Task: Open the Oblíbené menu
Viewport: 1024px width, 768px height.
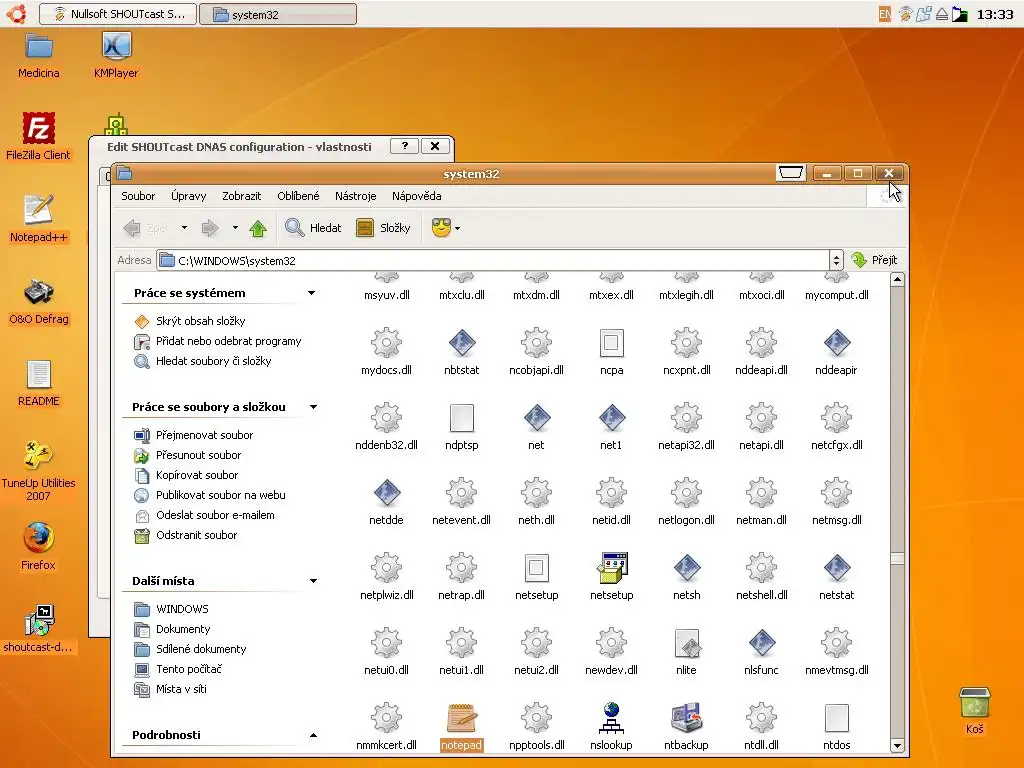Action: tap(298, 196)
